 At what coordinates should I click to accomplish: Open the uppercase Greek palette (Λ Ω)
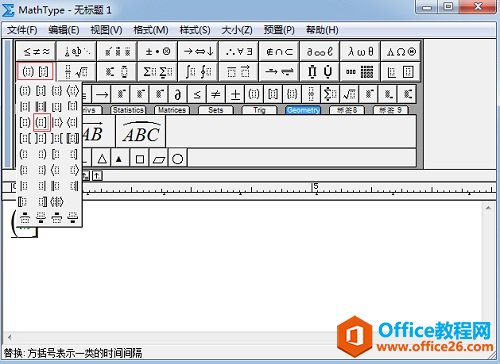coord(401,51)
